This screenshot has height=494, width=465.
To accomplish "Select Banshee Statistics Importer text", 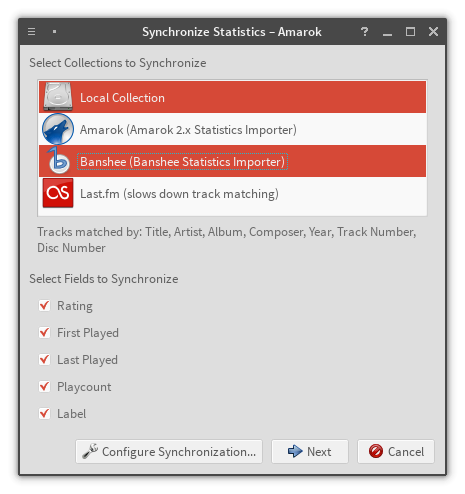I will (182, 162).
